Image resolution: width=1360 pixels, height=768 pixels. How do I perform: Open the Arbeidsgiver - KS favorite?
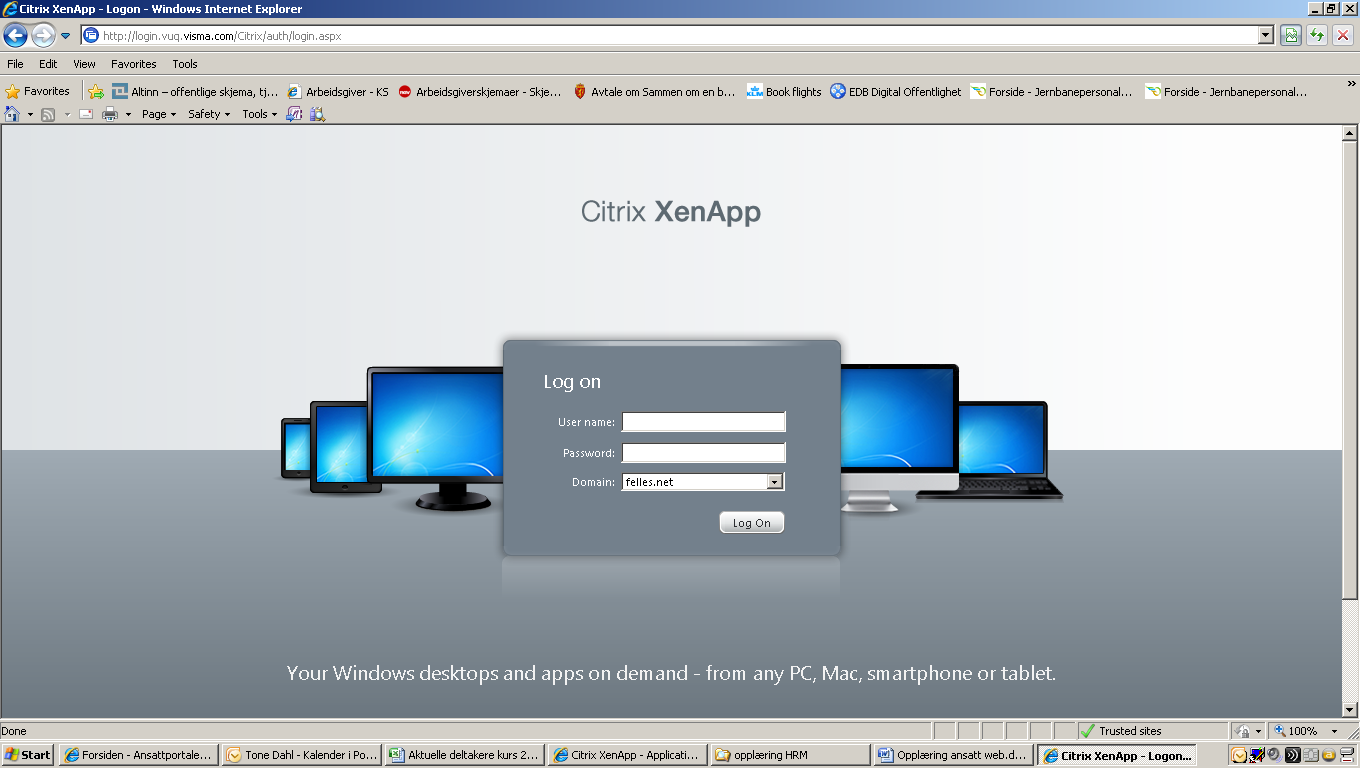[x=338, y=91]
